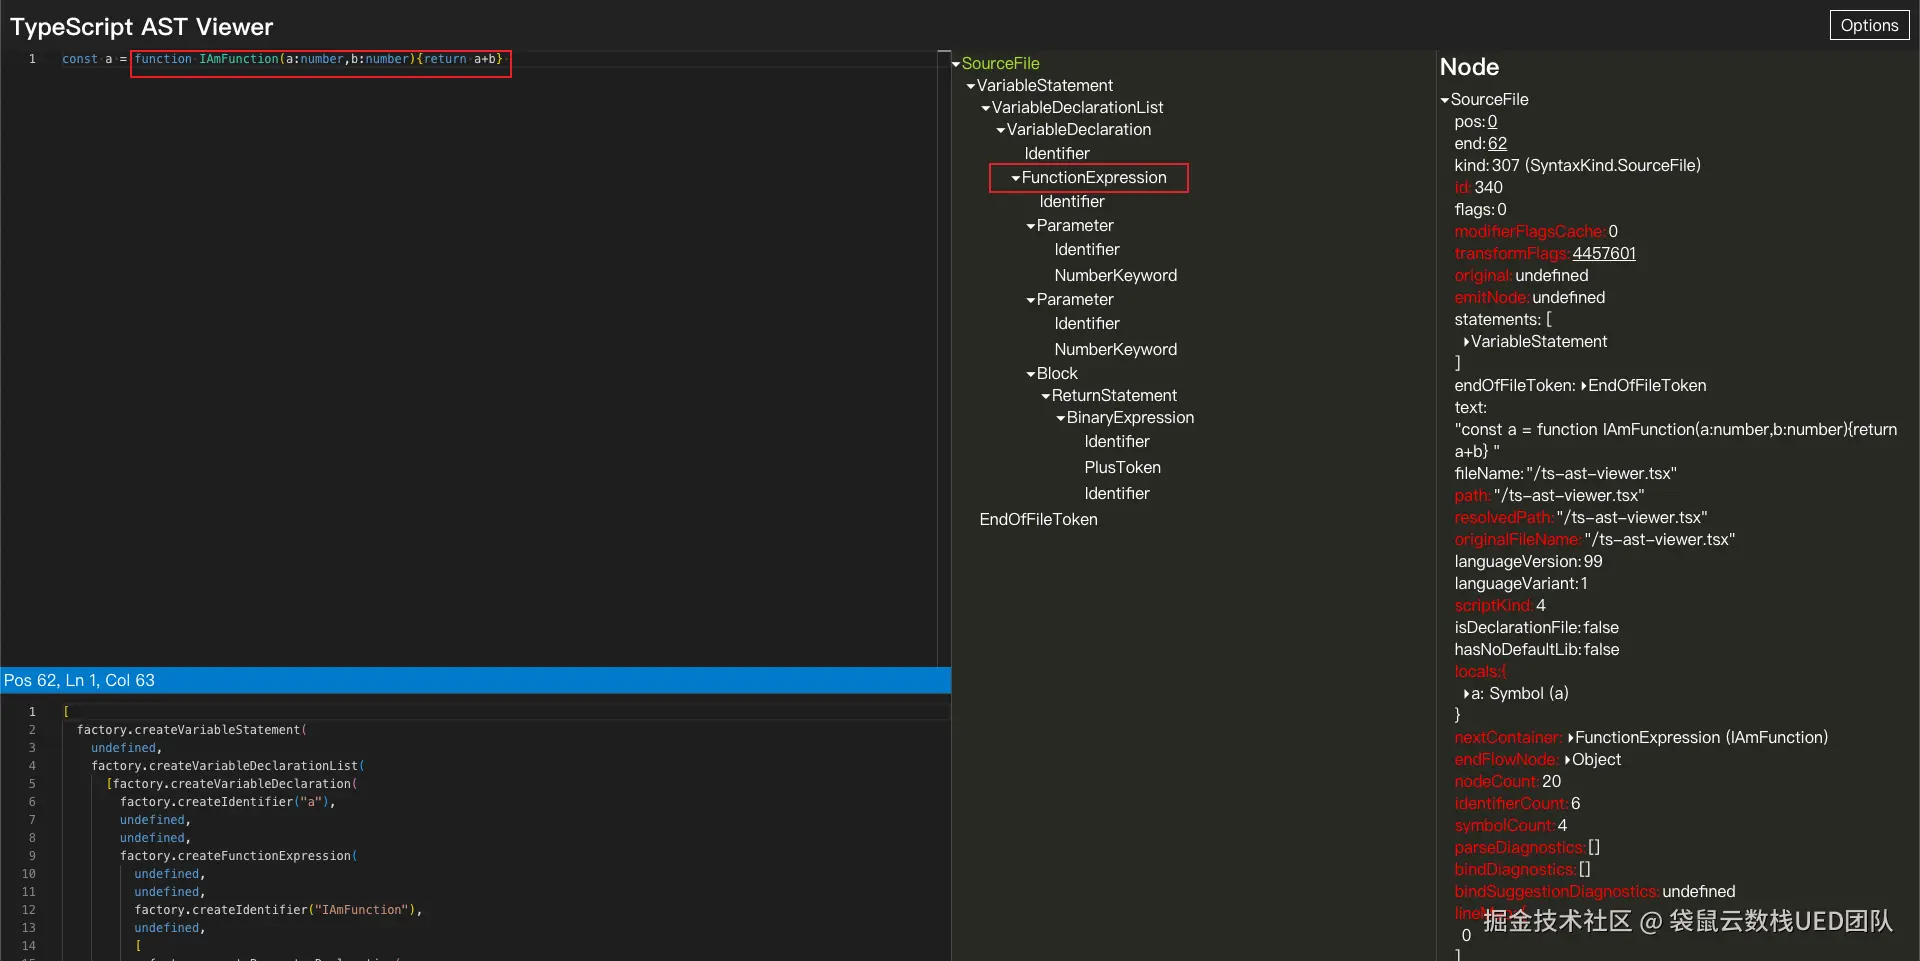Select the Identifier node above PlusToken
1920x961 pixels.
pyautogui.click(x=1117, y=441)
